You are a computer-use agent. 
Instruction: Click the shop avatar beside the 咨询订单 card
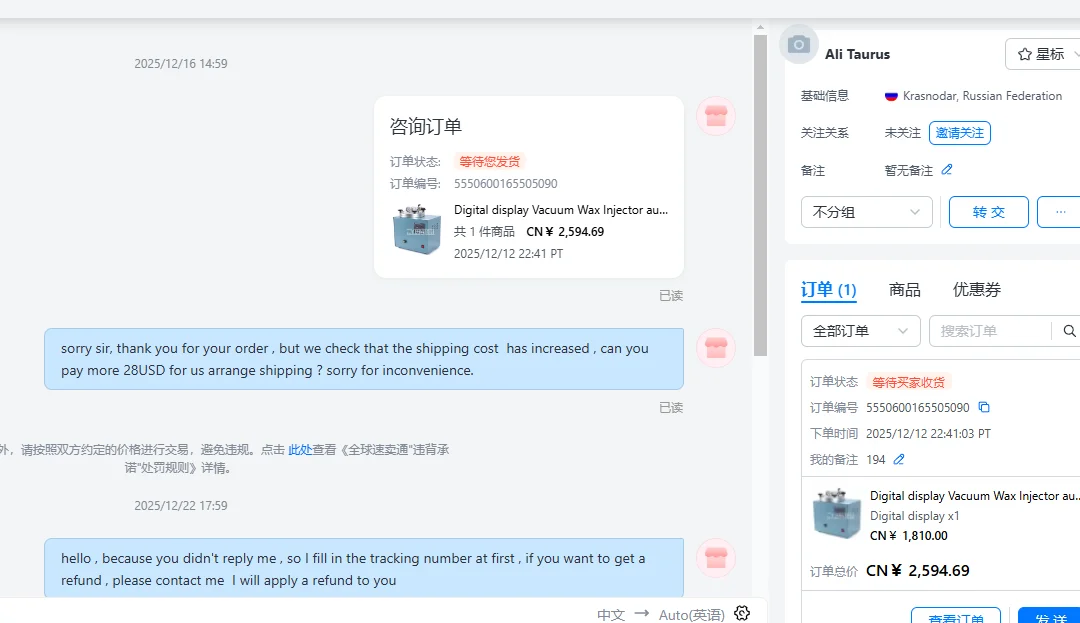[x=716, y=116]
